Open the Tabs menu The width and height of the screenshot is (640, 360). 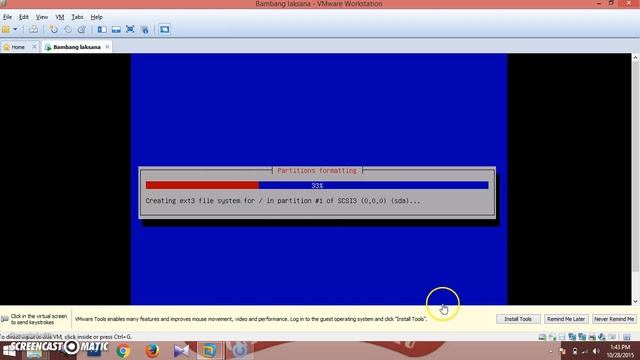tap(77, 17)
